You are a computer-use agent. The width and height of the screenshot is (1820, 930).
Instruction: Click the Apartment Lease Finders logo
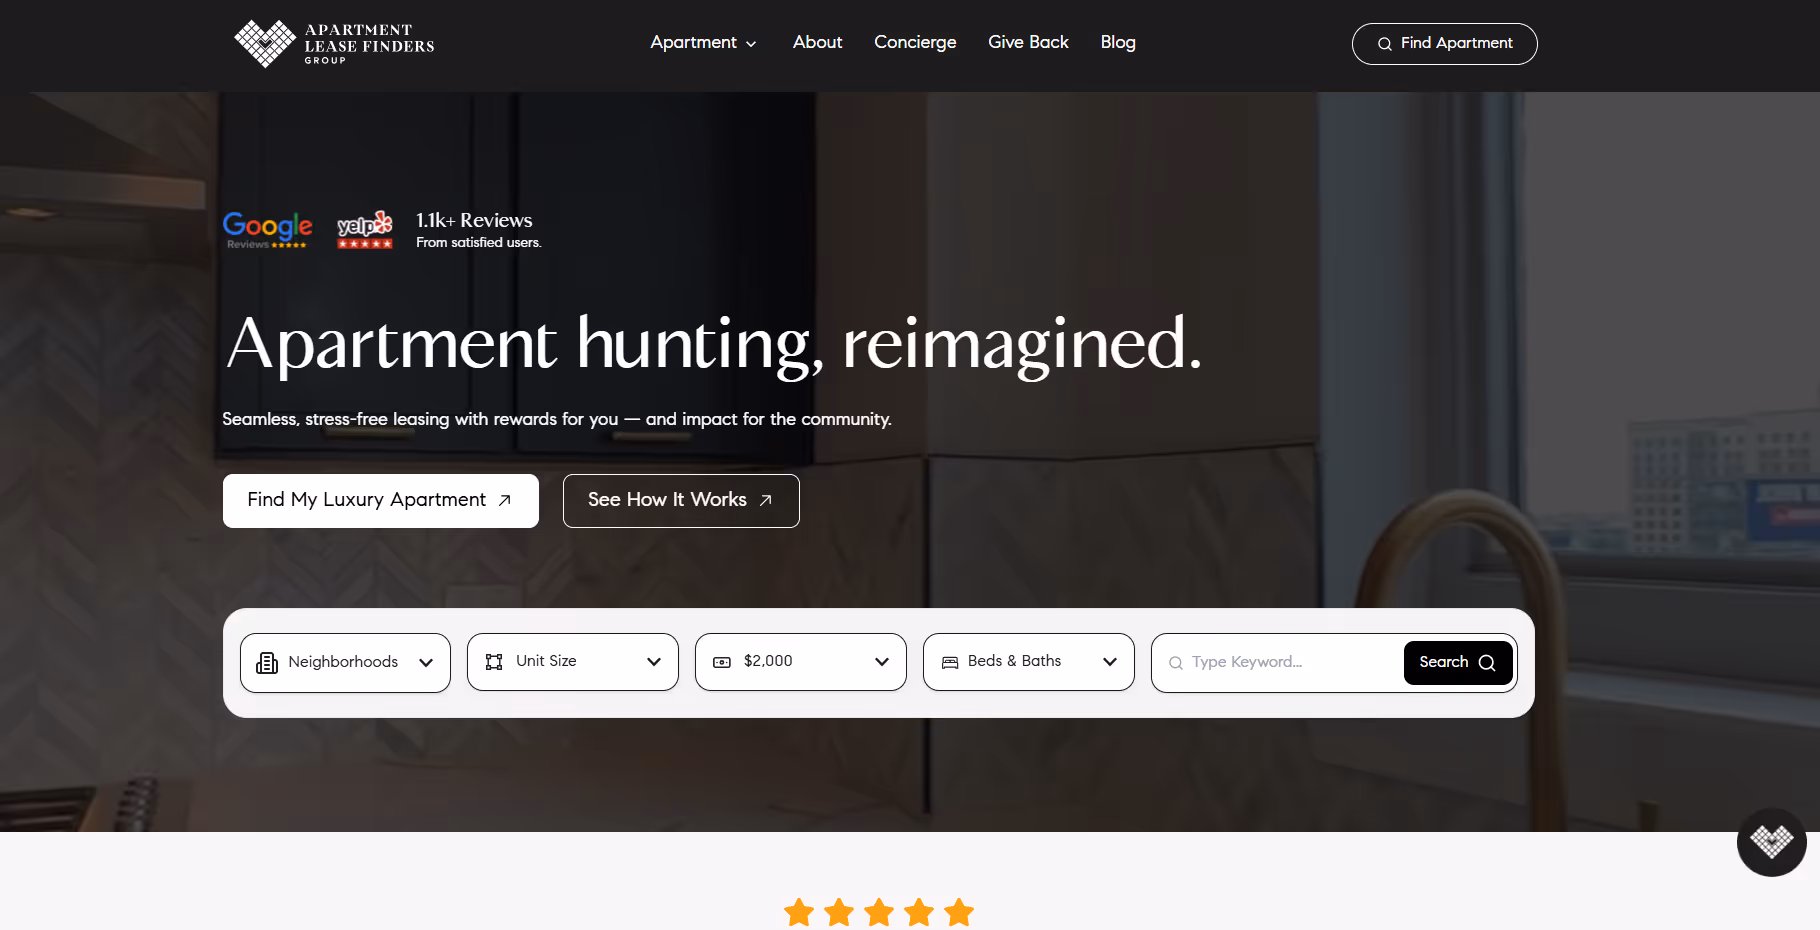pos(333,43)
